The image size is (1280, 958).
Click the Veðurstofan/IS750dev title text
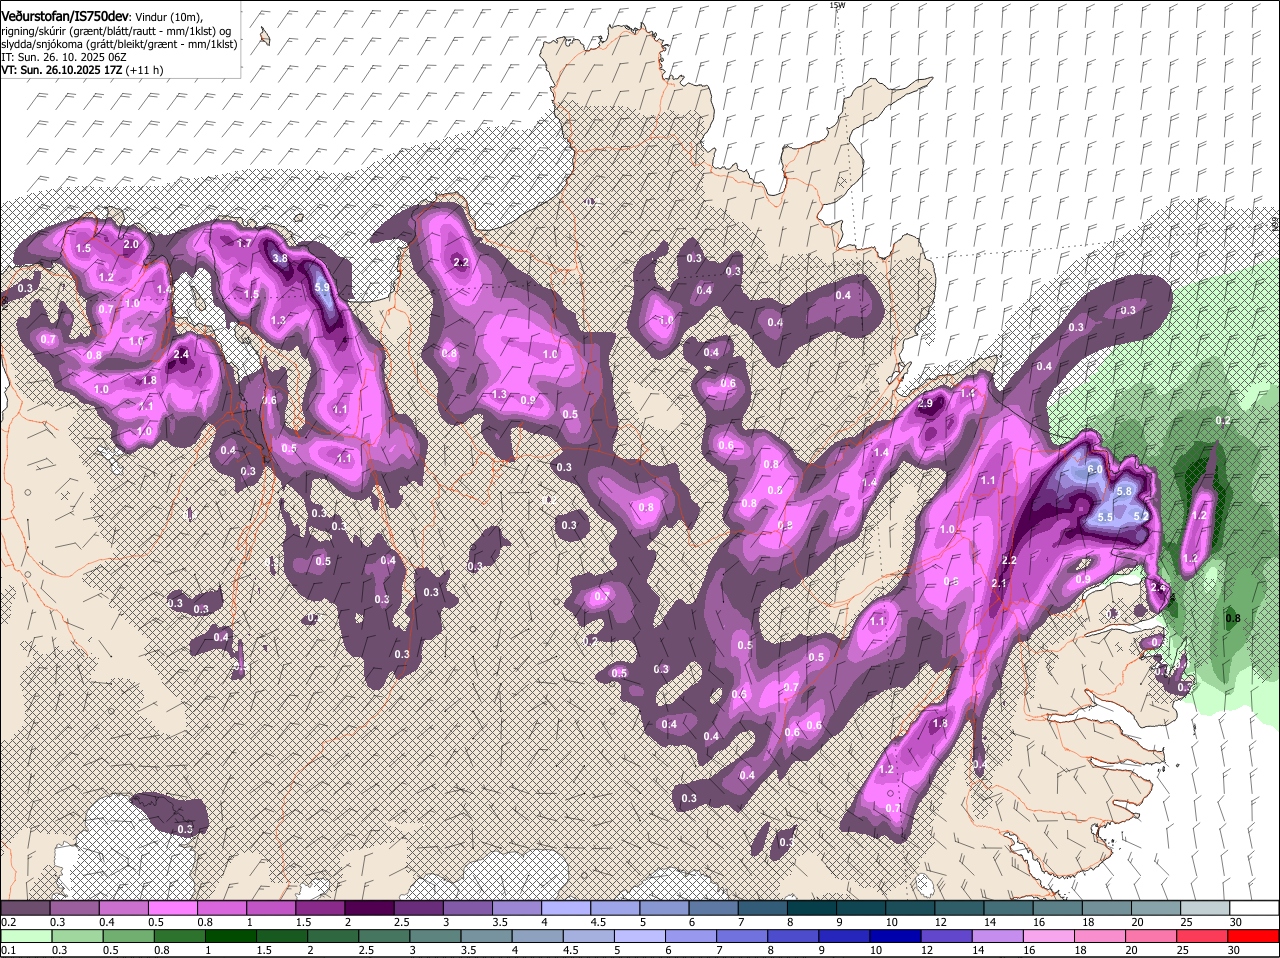65,17
